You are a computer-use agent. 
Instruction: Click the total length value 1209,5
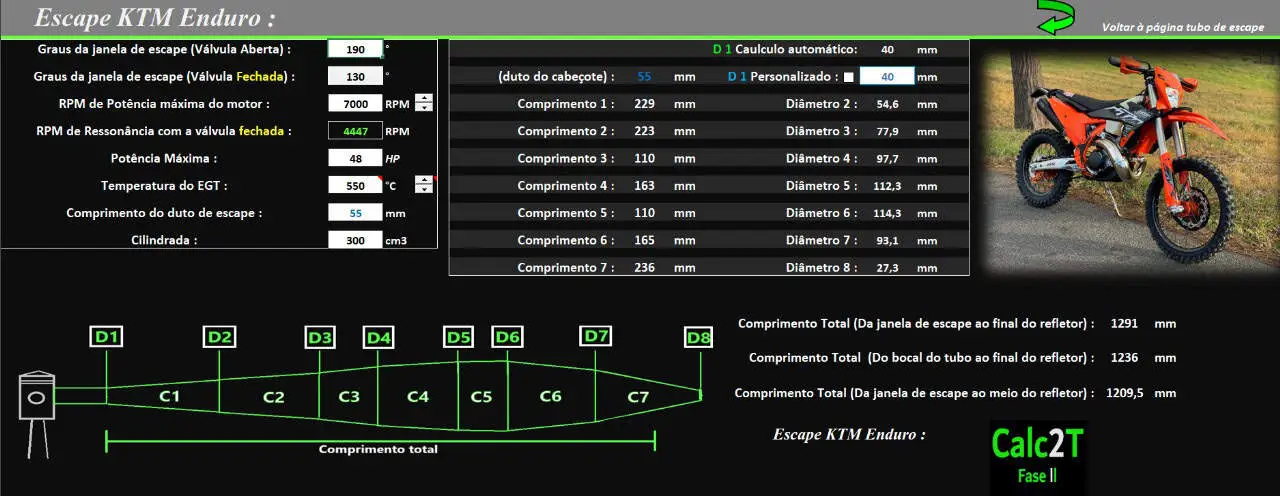1125,393
